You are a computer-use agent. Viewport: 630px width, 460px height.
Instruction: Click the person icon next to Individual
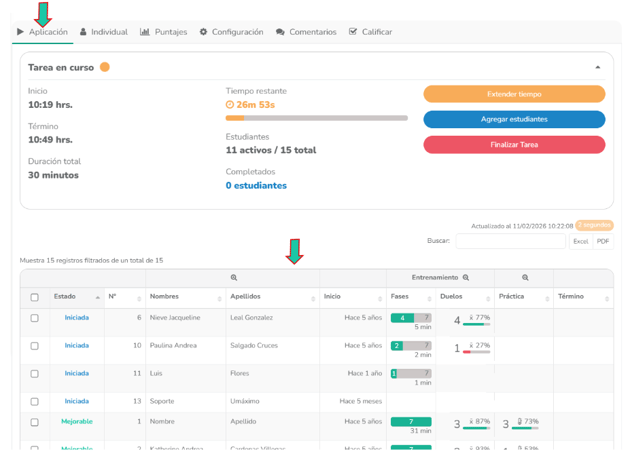(83, 32)
